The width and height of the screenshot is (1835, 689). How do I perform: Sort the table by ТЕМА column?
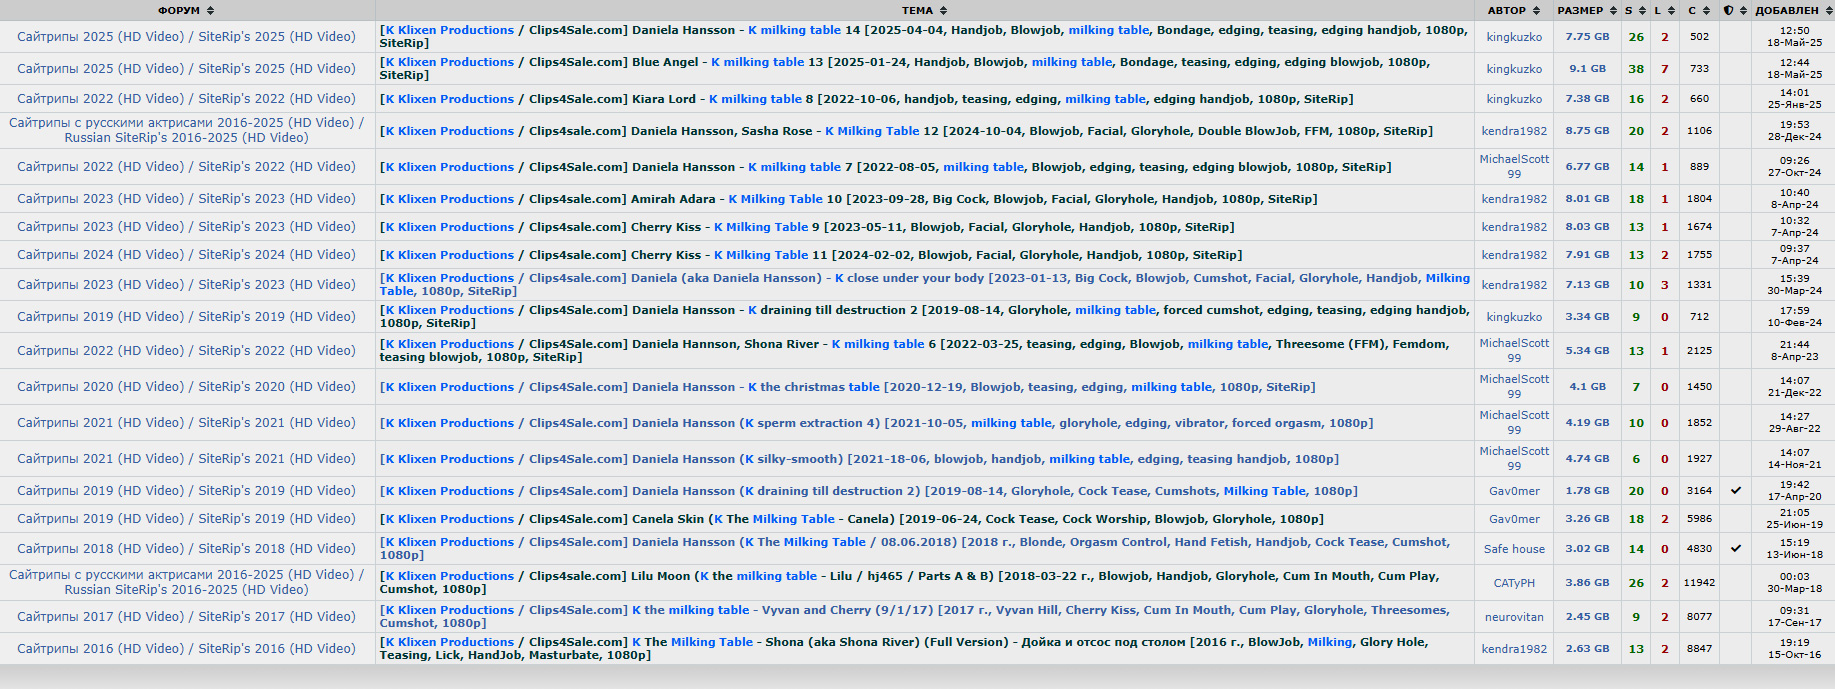coord(924,10)
